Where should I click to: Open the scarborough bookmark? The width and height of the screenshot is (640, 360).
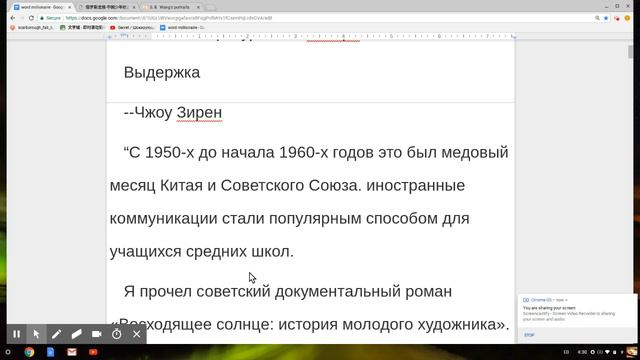click(x=32, y=27)
